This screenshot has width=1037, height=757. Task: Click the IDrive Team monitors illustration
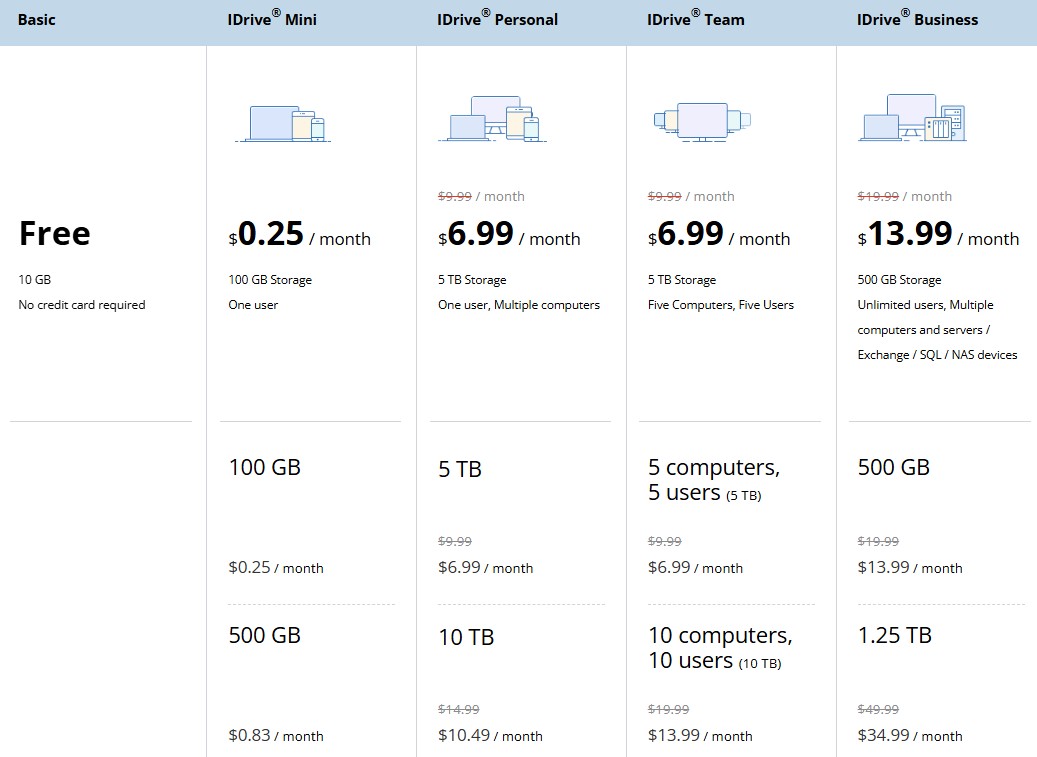click(702, 122)
